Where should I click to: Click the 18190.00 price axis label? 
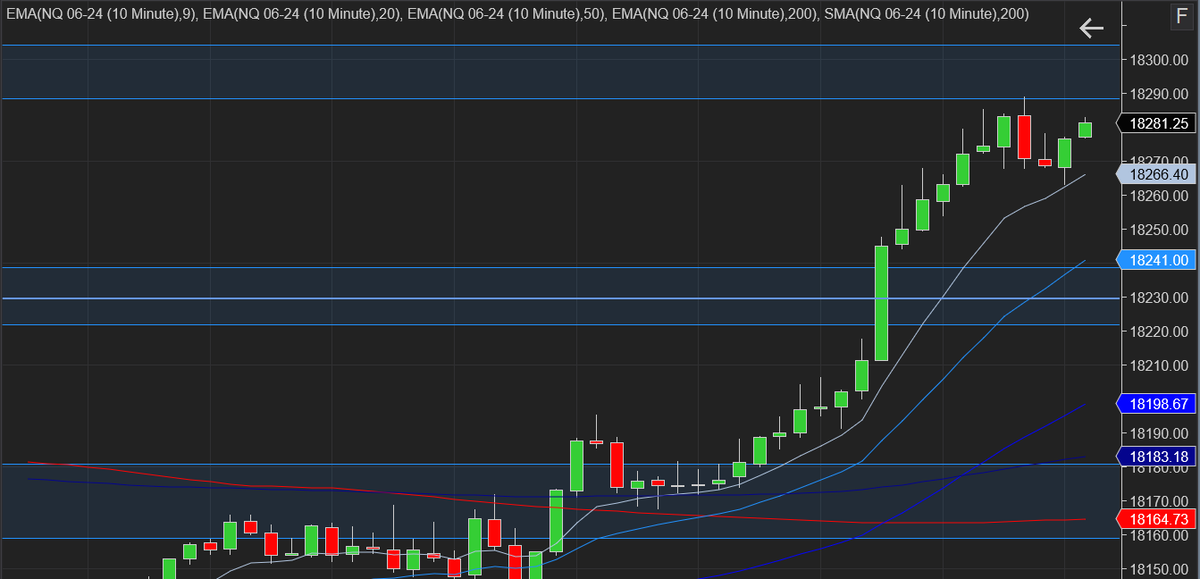(x=1159, y=434)
